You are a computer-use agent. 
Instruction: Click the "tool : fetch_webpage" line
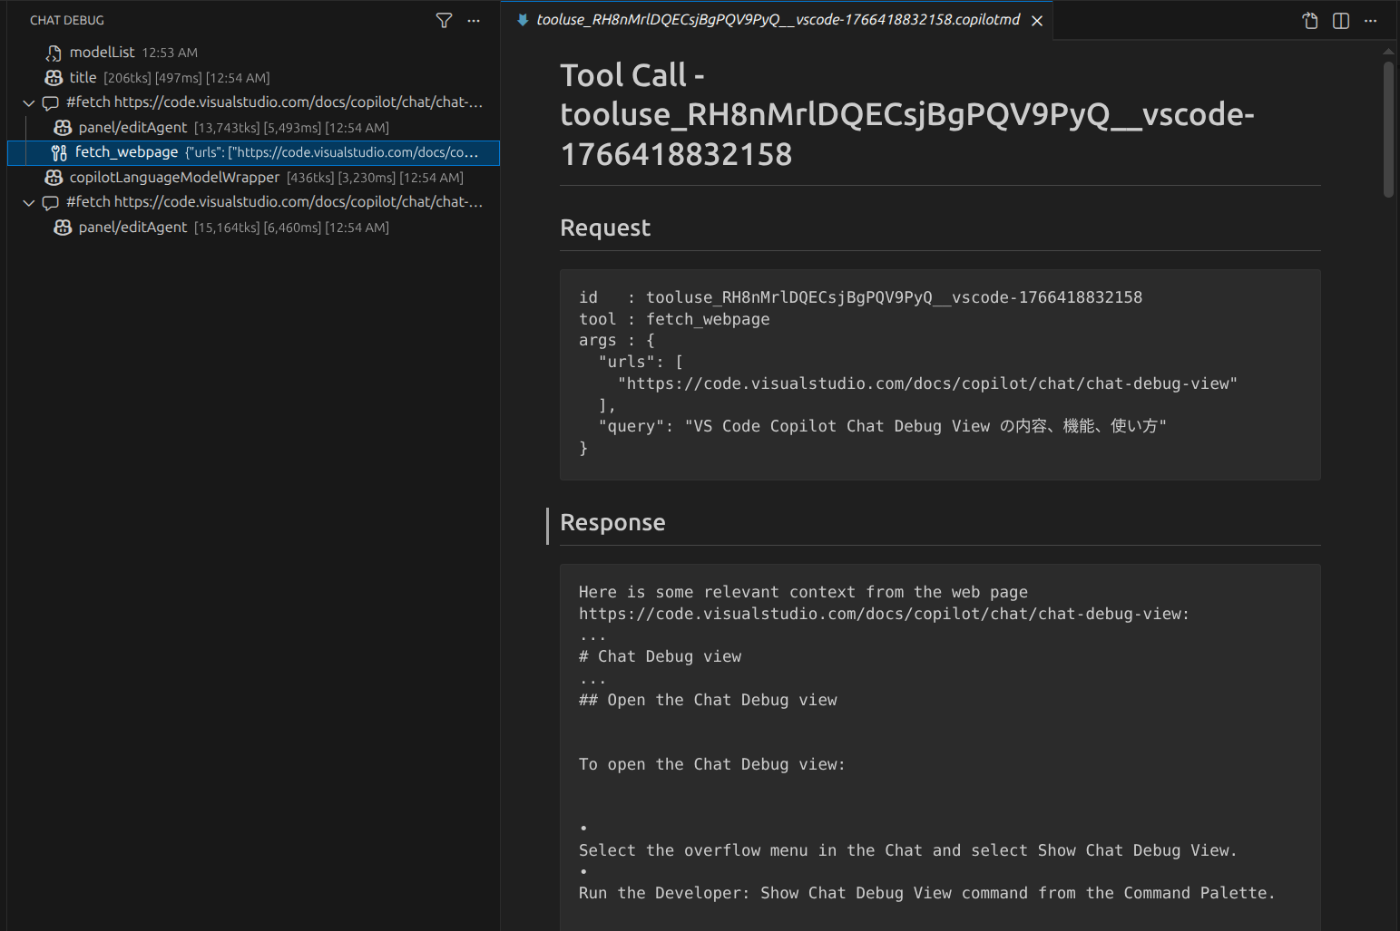pos(674,319)
